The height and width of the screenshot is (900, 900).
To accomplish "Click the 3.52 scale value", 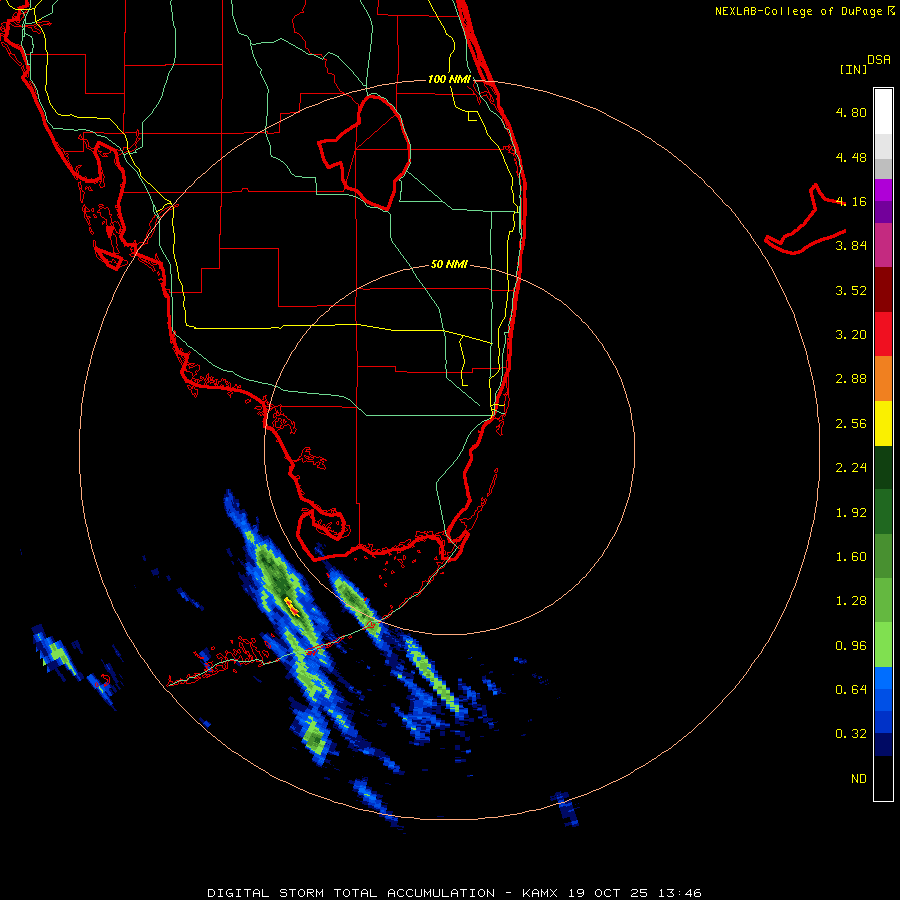I will pos(851,290).
